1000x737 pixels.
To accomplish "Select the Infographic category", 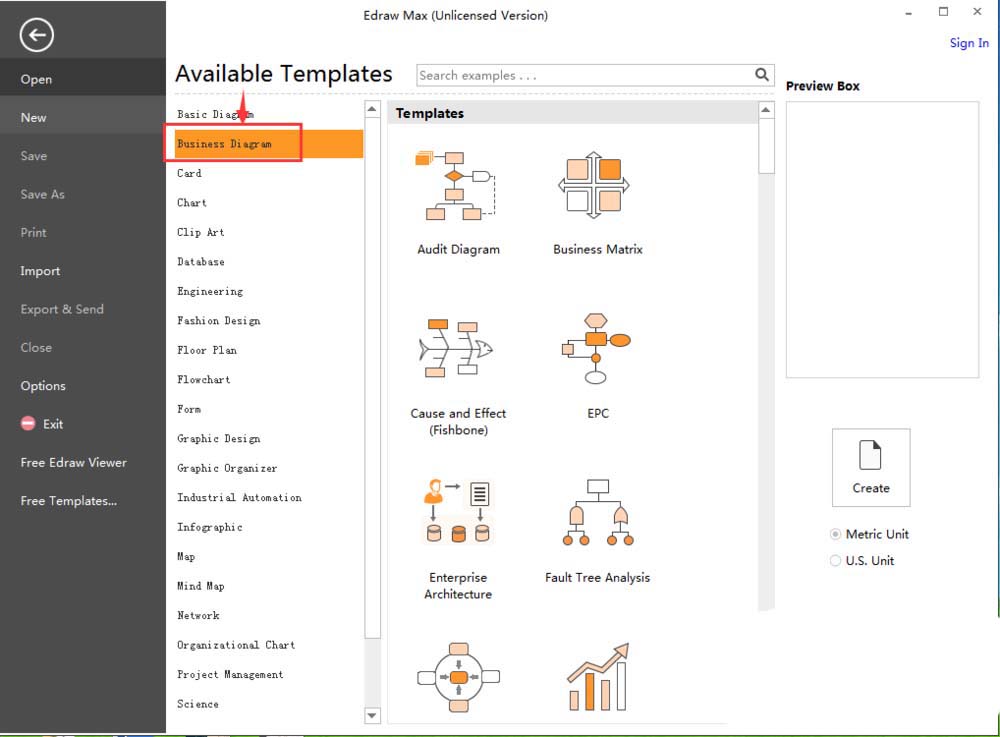I will coord(210,527).
